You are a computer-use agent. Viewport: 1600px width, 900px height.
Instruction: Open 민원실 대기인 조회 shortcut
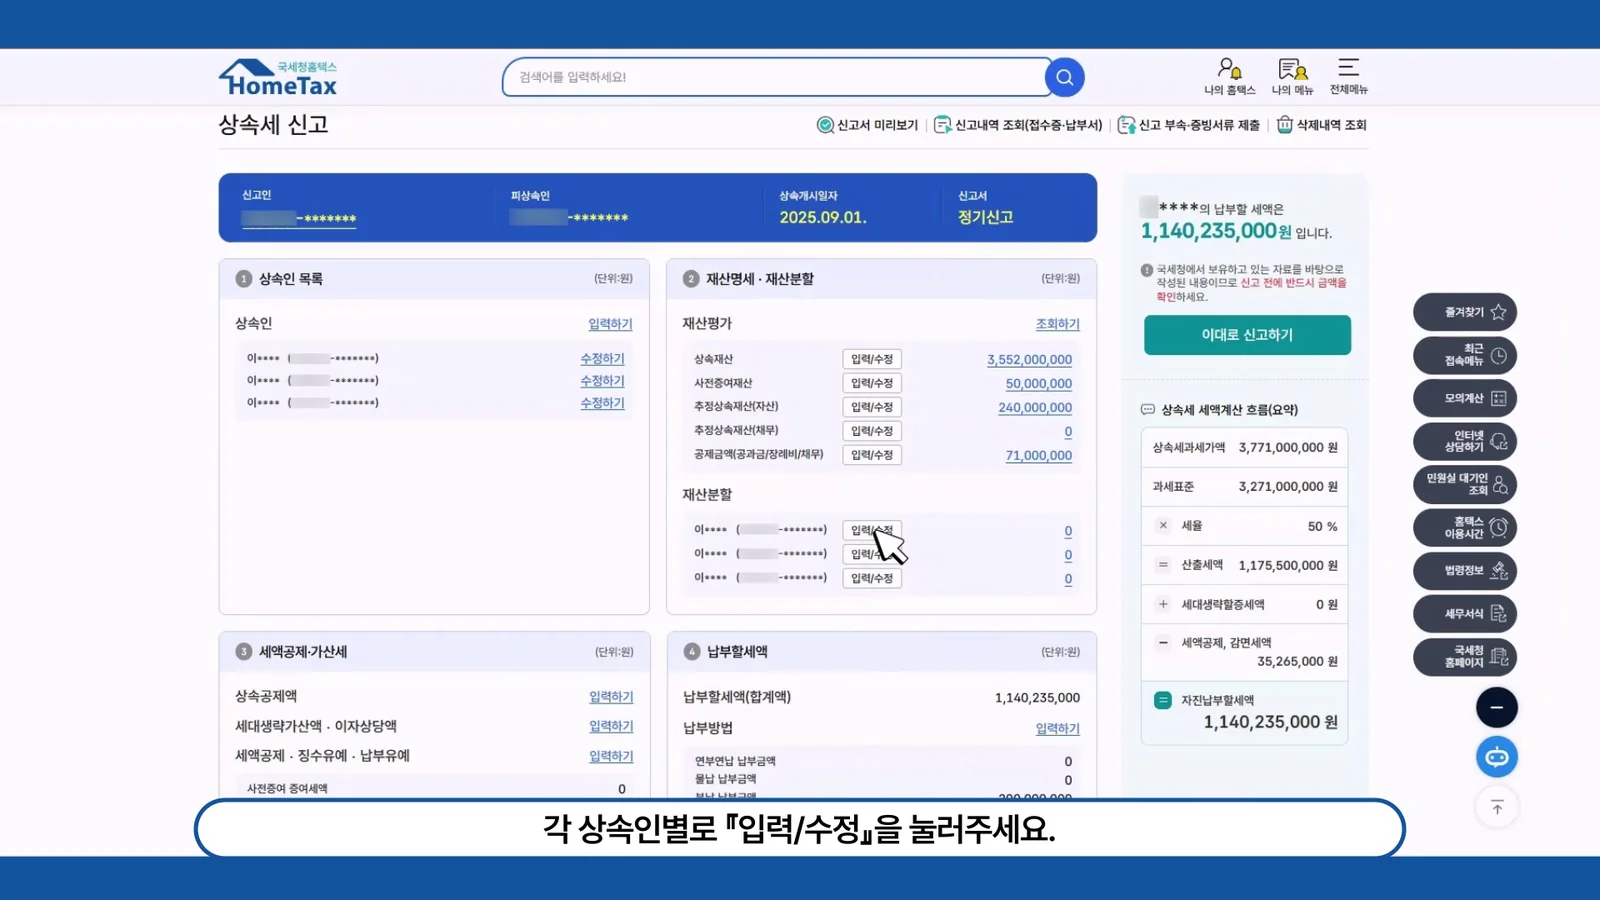tap(1465, 484)
